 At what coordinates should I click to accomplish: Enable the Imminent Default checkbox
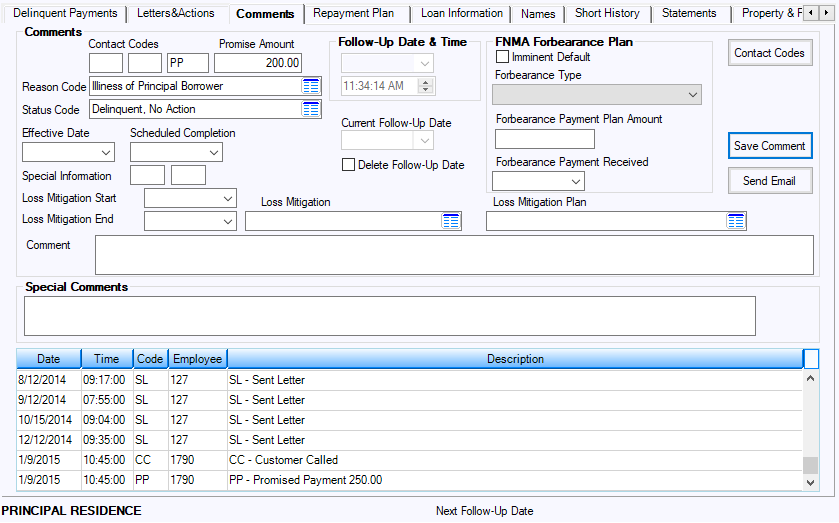pyautogui.click(x=503, y=57)
